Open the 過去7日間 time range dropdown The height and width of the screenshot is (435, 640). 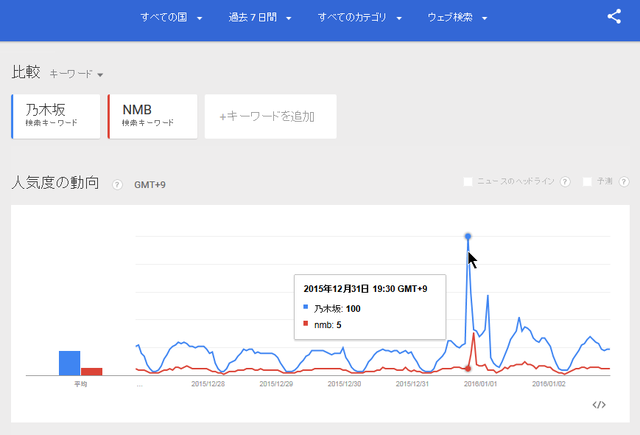(x=260, y=17)
